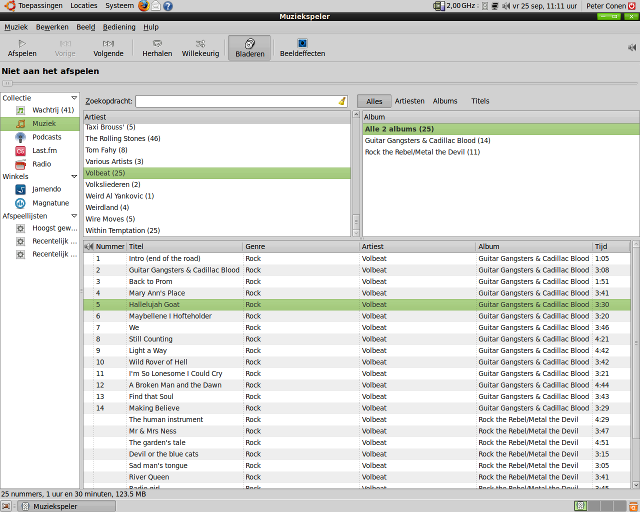
Task: Toggle Herhalen repeat mode
Action: coord(157,49)
